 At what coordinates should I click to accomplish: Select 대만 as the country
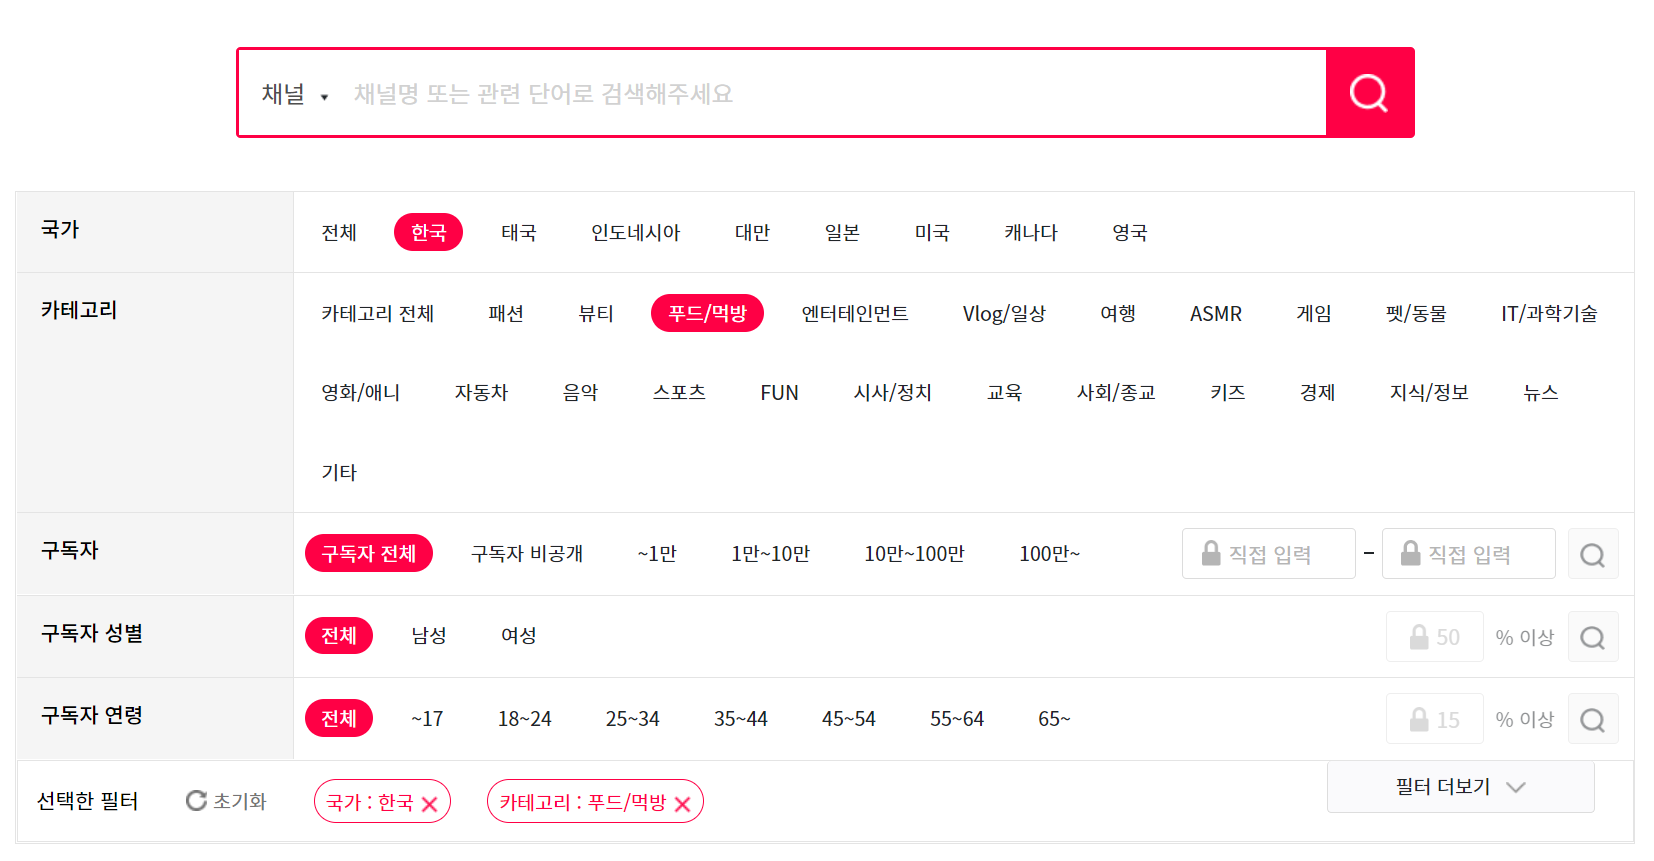click(752, 232)
